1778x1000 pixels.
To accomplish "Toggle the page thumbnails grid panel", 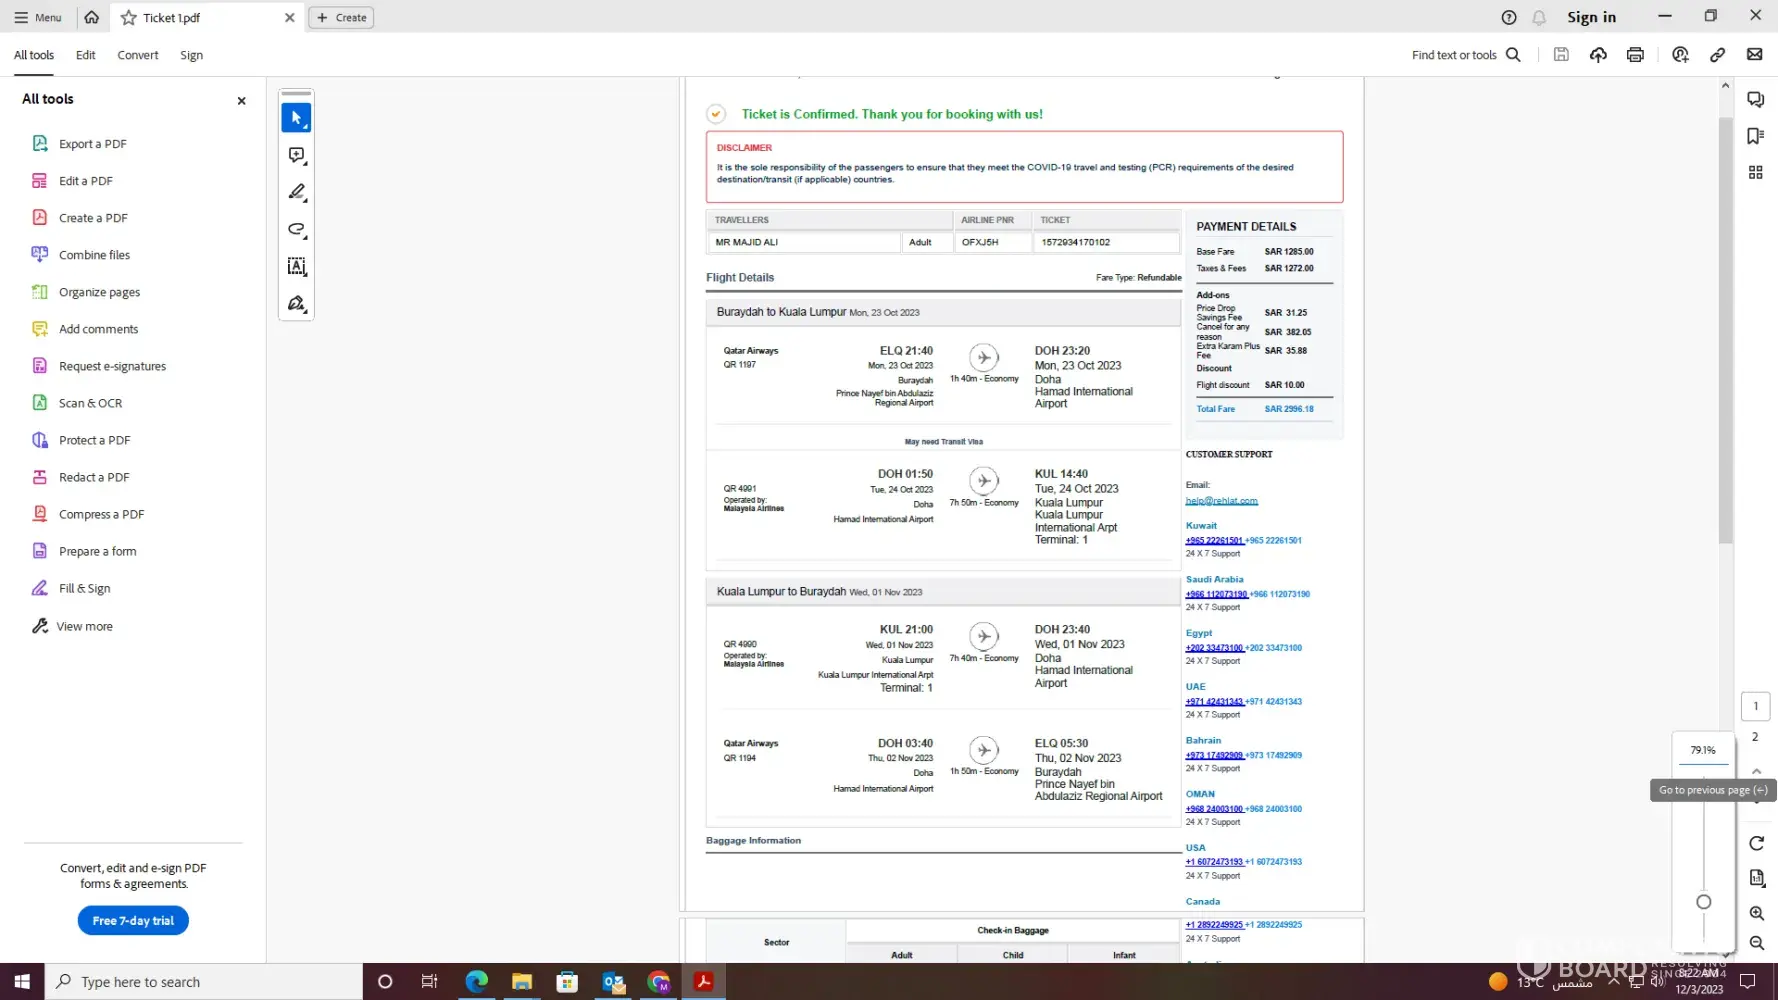I will 1755,173.
